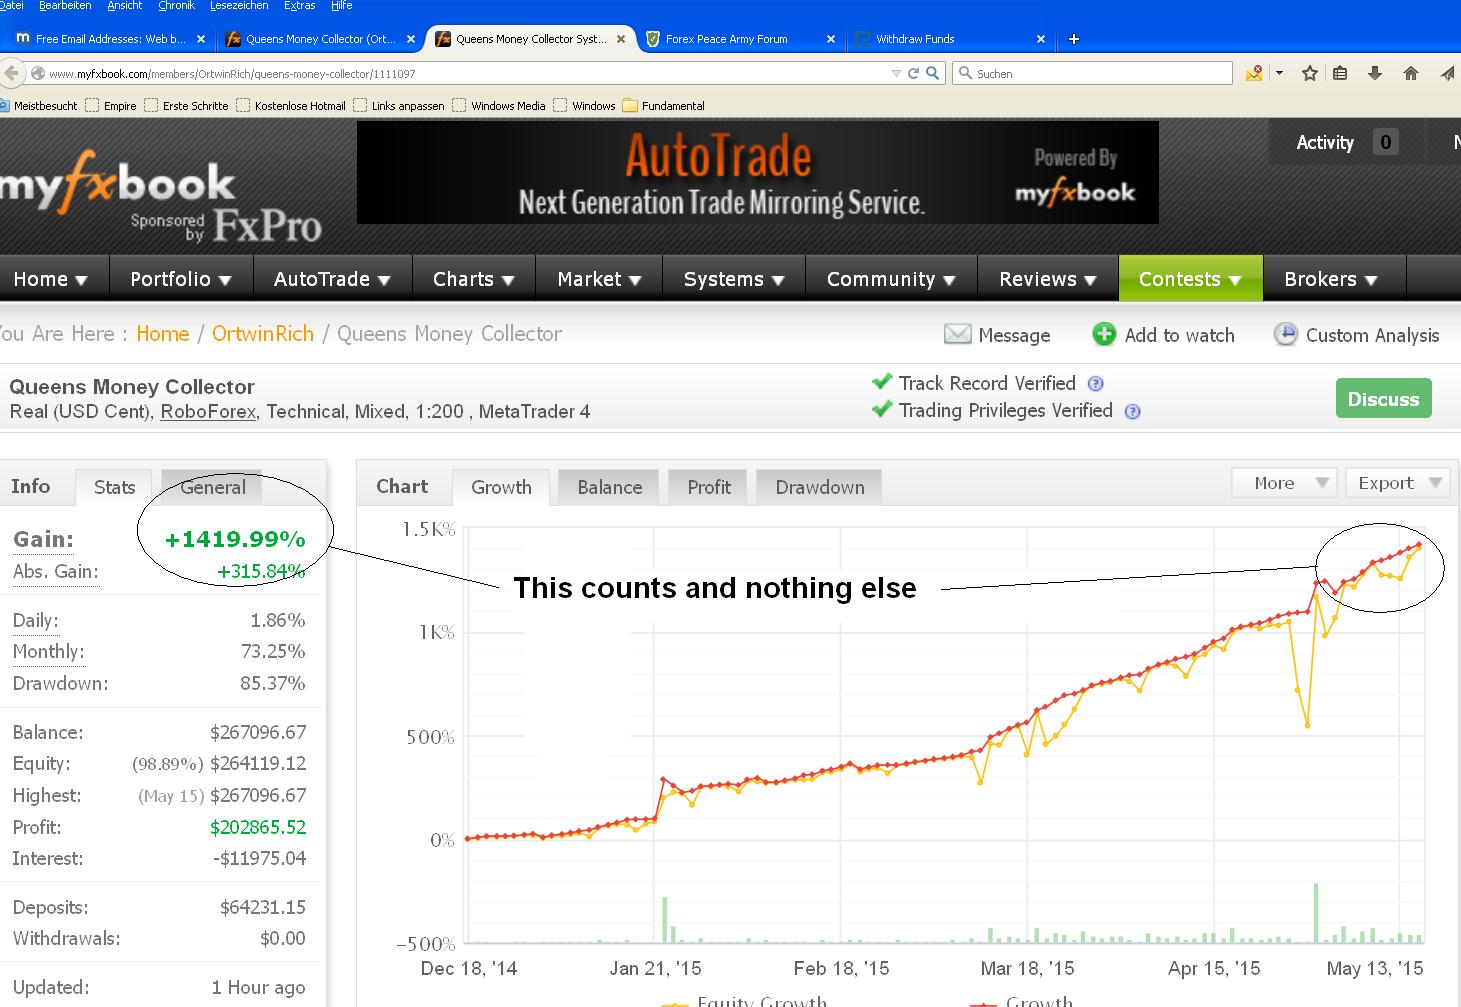This screenshot has height=1007, width=1461.
Task: Bookmark this page with the star icon
Action: pyautogui.click(x=1310, y=73)
